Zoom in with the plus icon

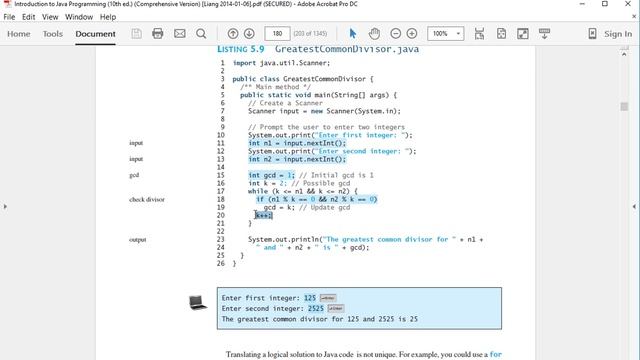click(411, 33)
